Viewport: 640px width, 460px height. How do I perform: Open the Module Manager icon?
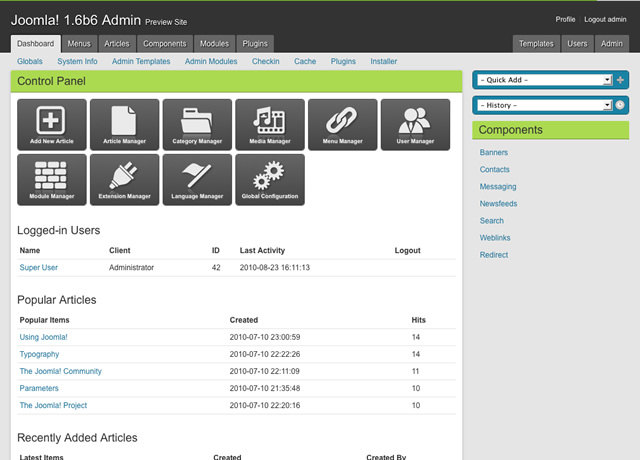click(52, 180)
